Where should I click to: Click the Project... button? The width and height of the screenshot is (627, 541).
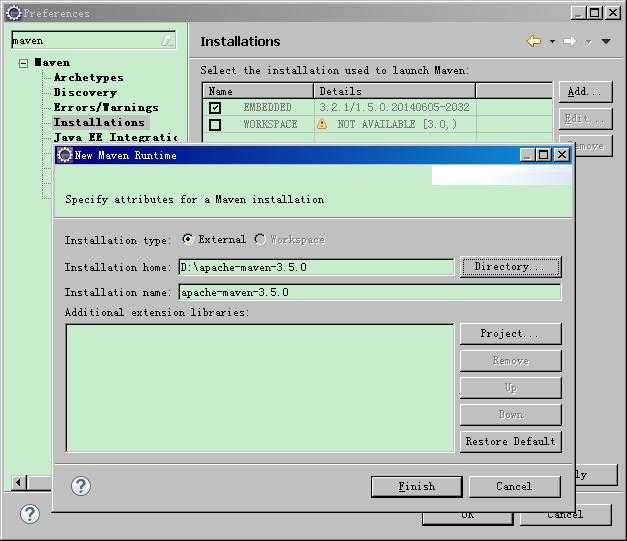click(x=511, y=333)
